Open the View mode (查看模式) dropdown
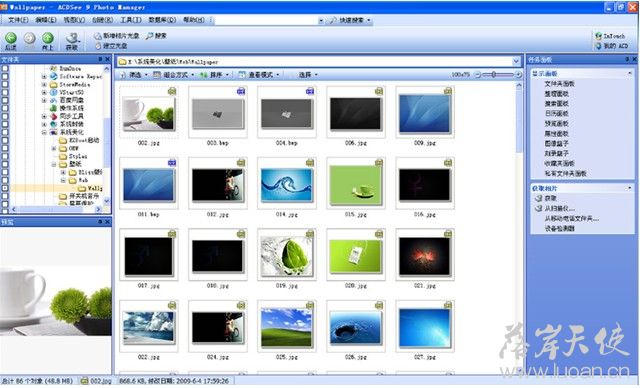 point(259,75)
